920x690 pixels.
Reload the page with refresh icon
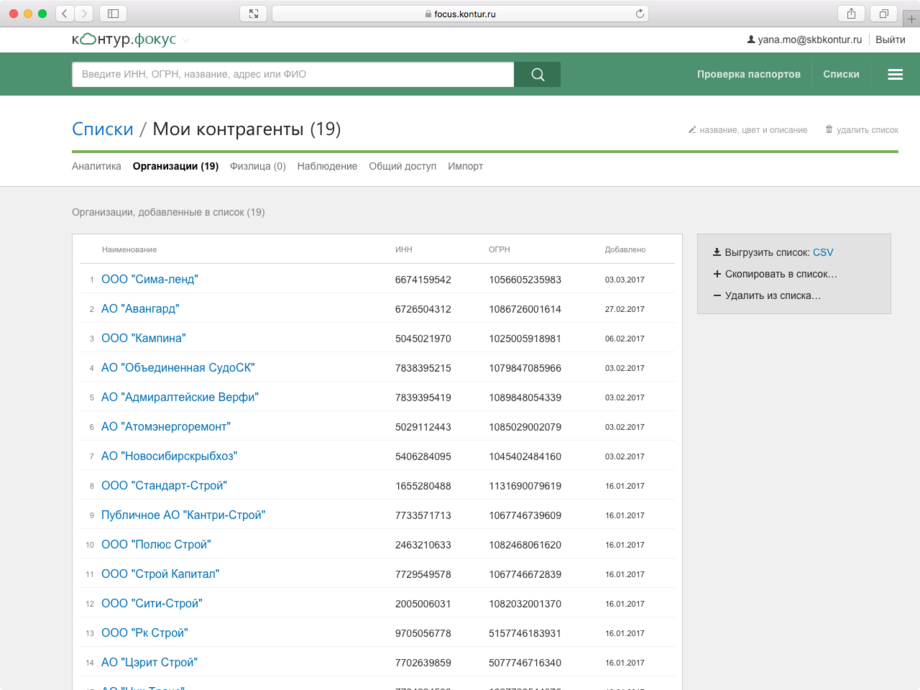coord(640,14)
